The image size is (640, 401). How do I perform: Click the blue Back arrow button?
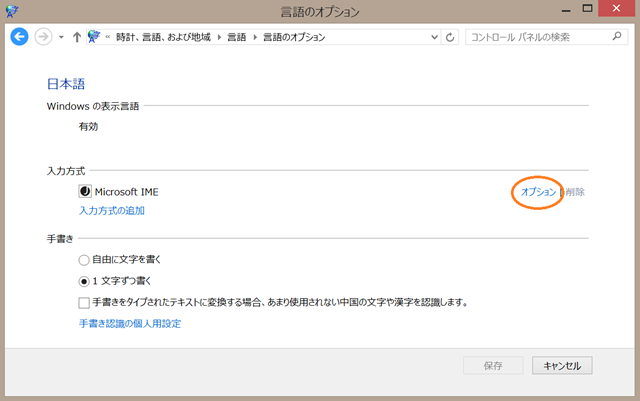click(x=19, y=37)
